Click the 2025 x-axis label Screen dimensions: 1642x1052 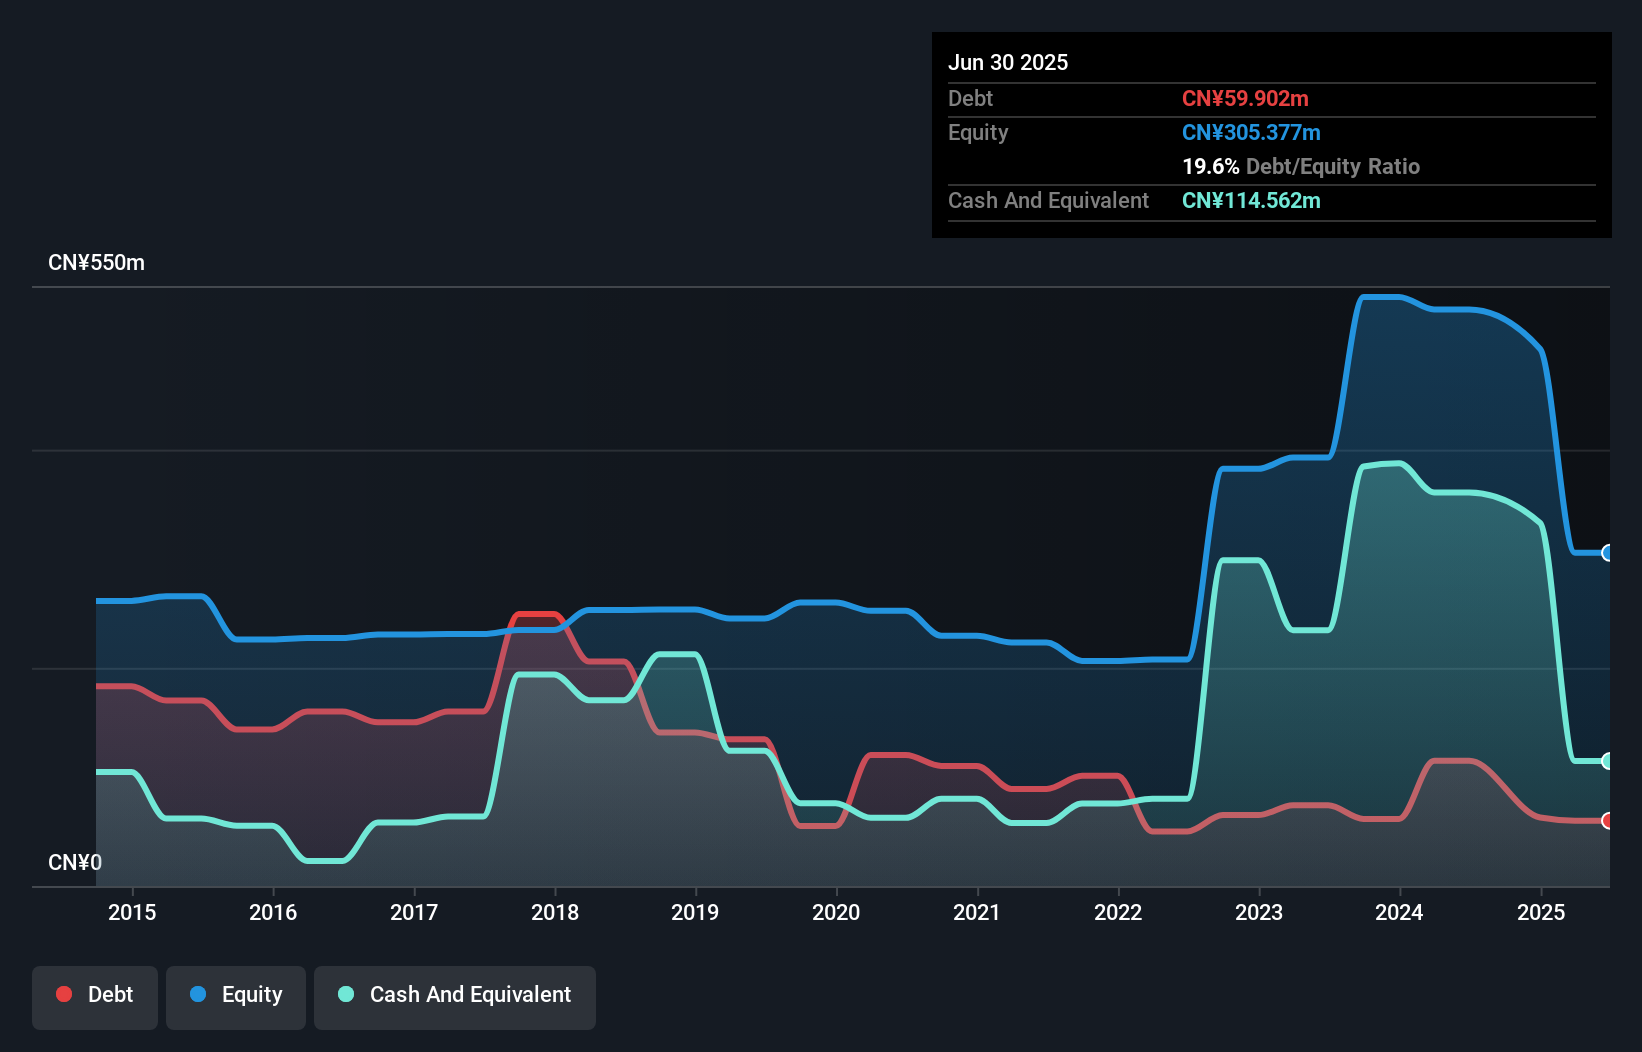[1541, 912]
